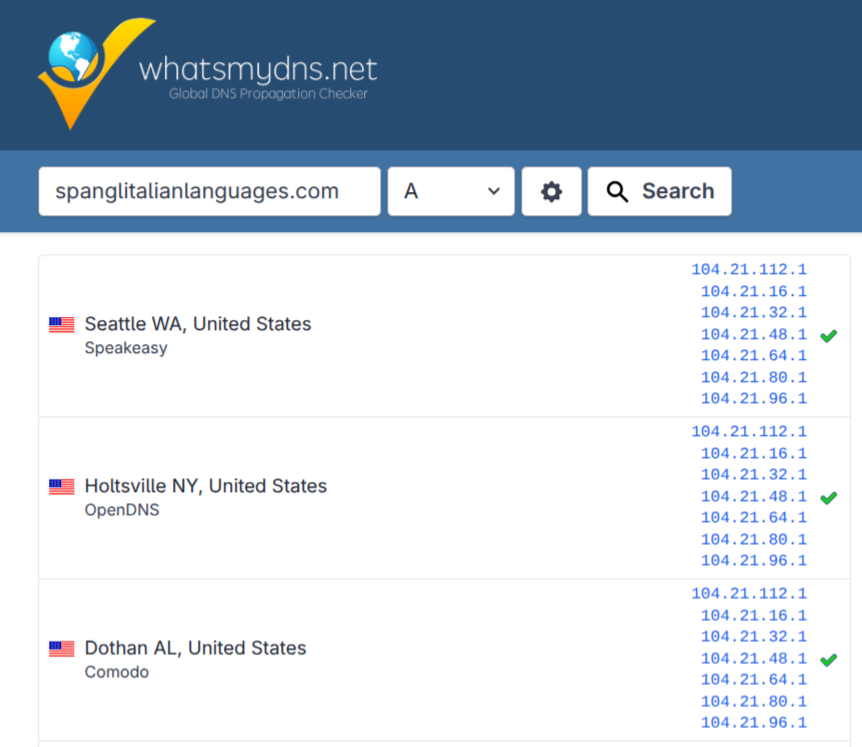Open 104.21.80.1 in the Holtsville row
862x747 pixels.
pyautogui.click(x=754, y=539)
